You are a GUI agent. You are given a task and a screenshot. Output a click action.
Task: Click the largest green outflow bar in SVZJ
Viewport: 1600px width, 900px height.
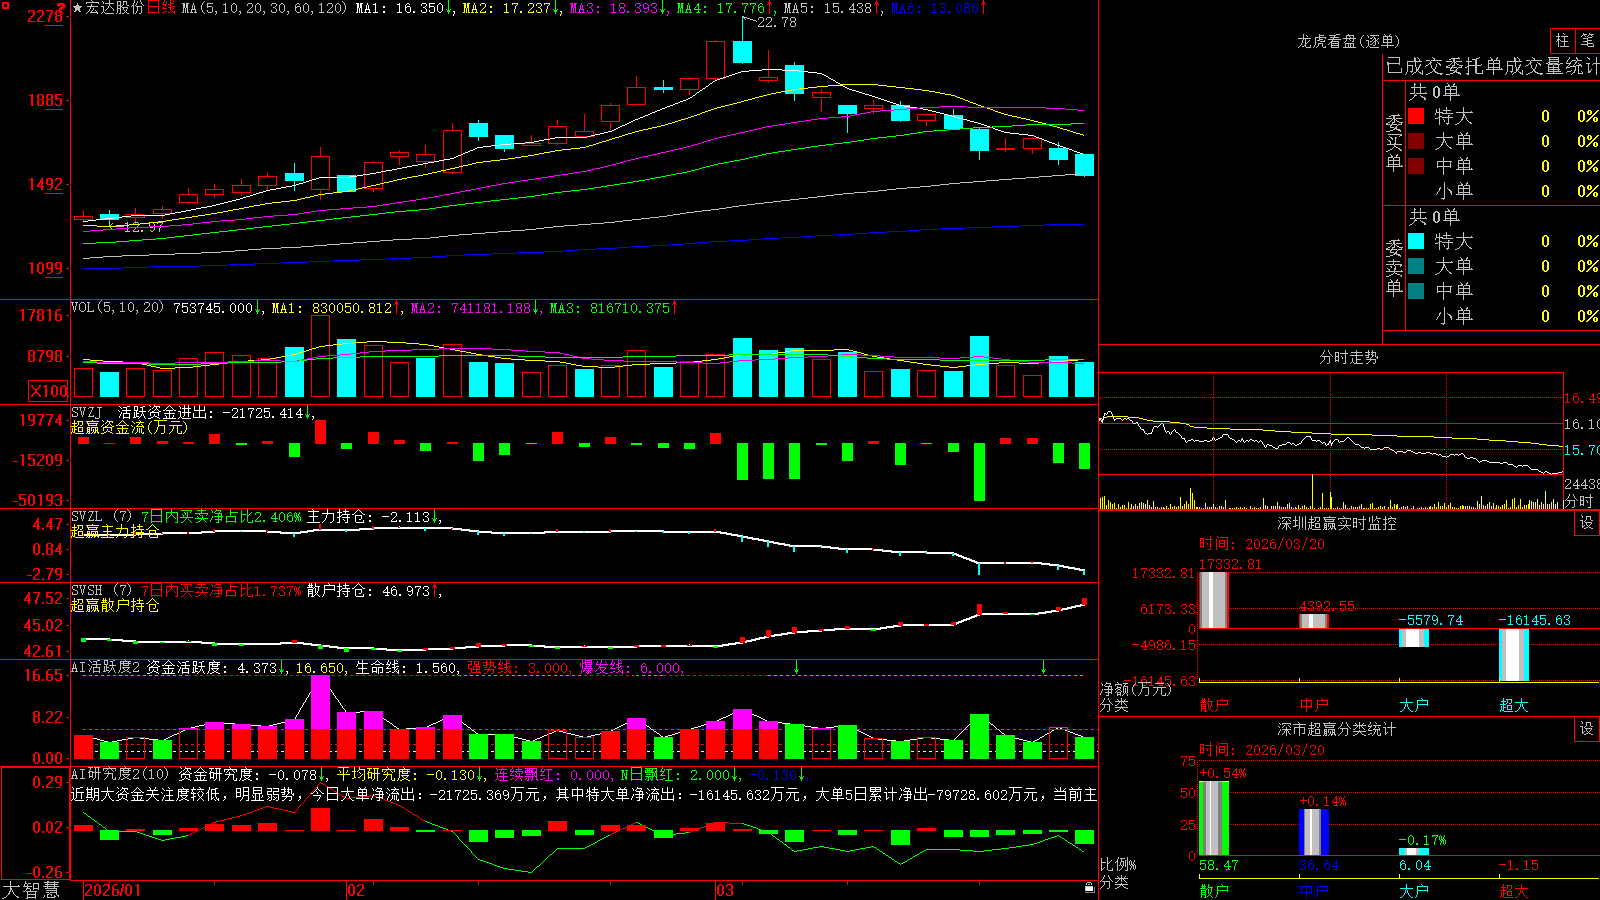979,472
